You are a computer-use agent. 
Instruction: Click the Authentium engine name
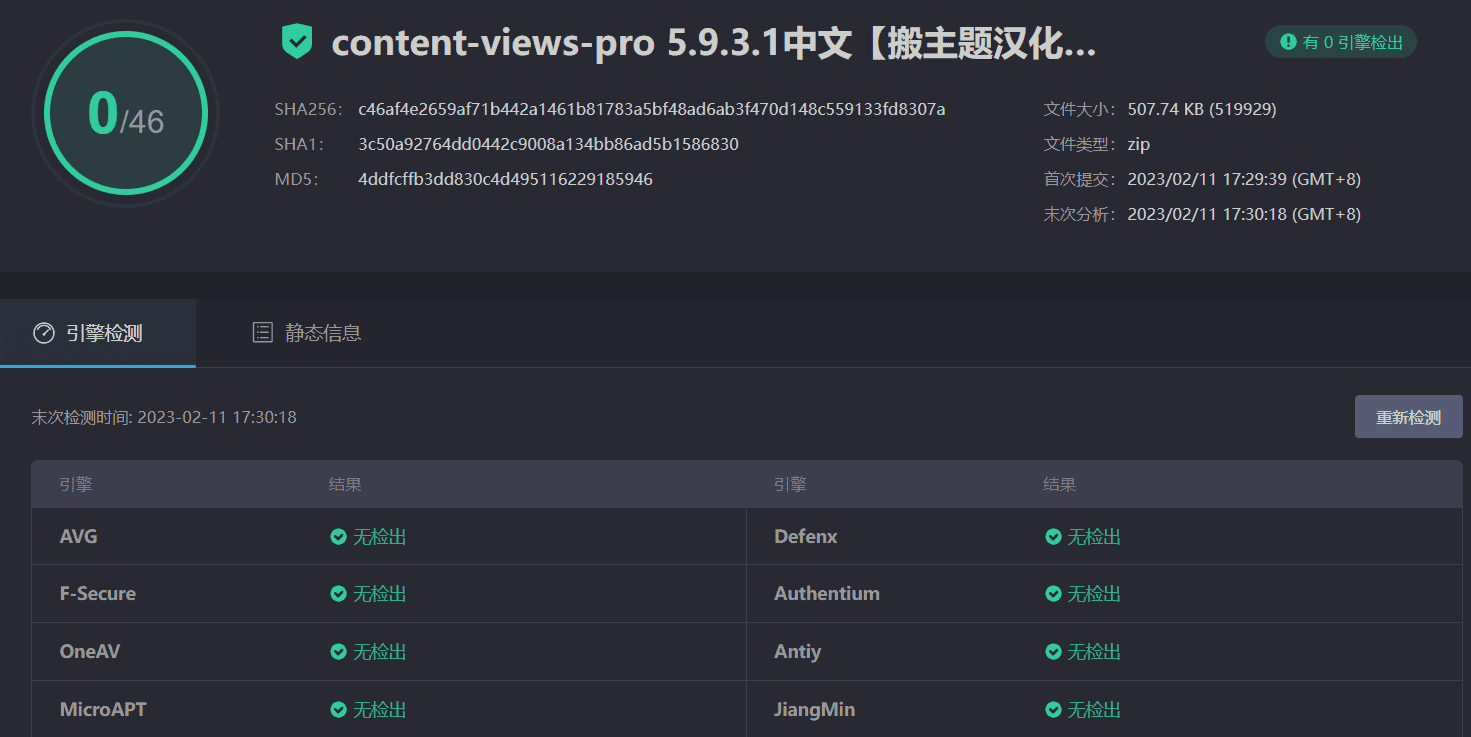coord(827,594)
